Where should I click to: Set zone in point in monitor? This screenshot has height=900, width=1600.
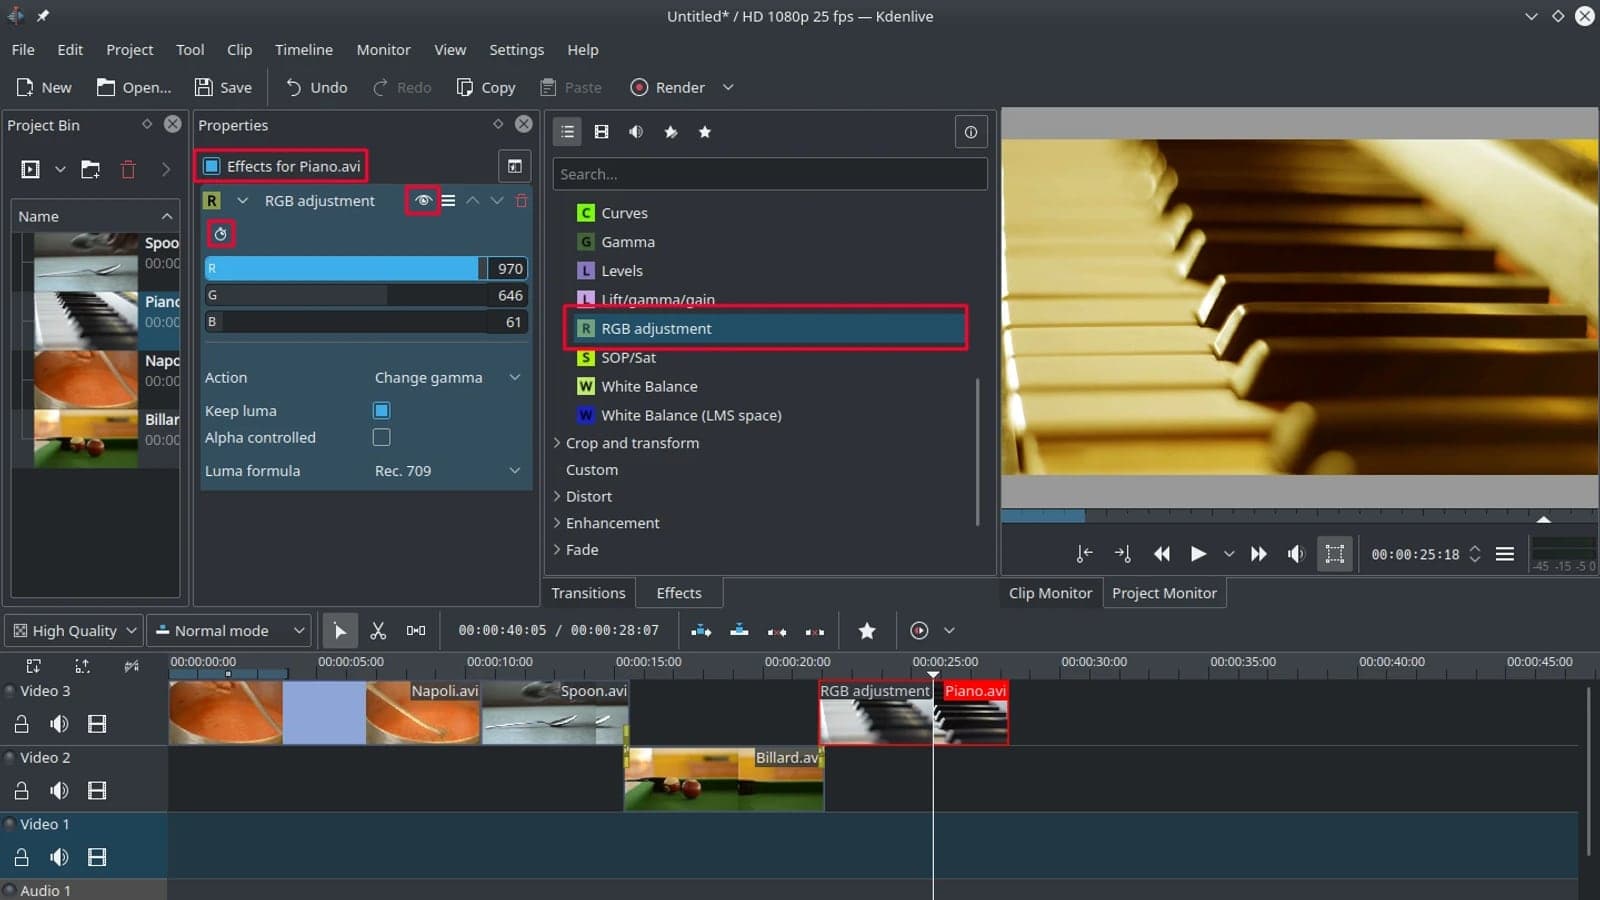coord(1084,554)
